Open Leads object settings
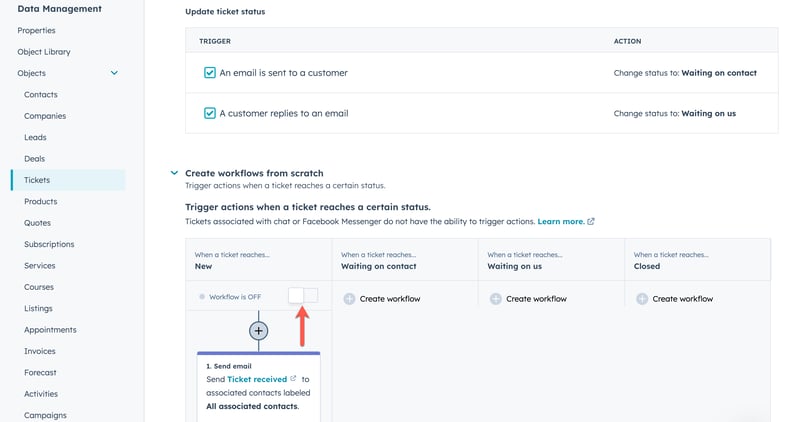The height and width of the screenshot is (422, 800). (x=35, y=138)
